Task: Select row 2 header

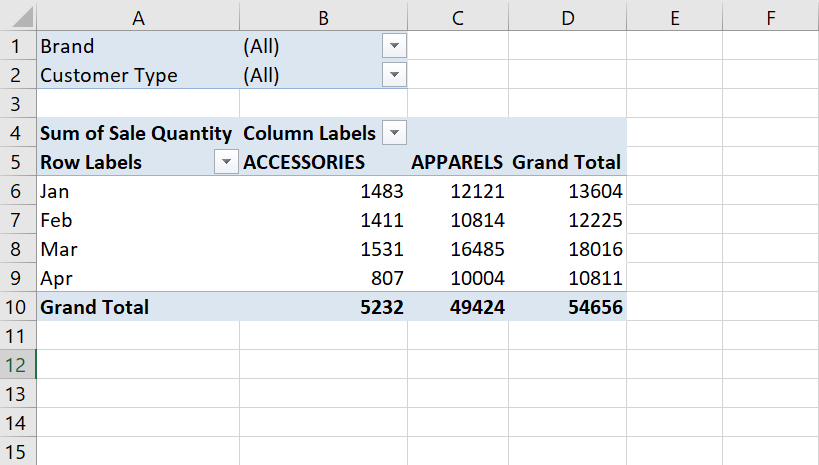Action: click(16, 75)
